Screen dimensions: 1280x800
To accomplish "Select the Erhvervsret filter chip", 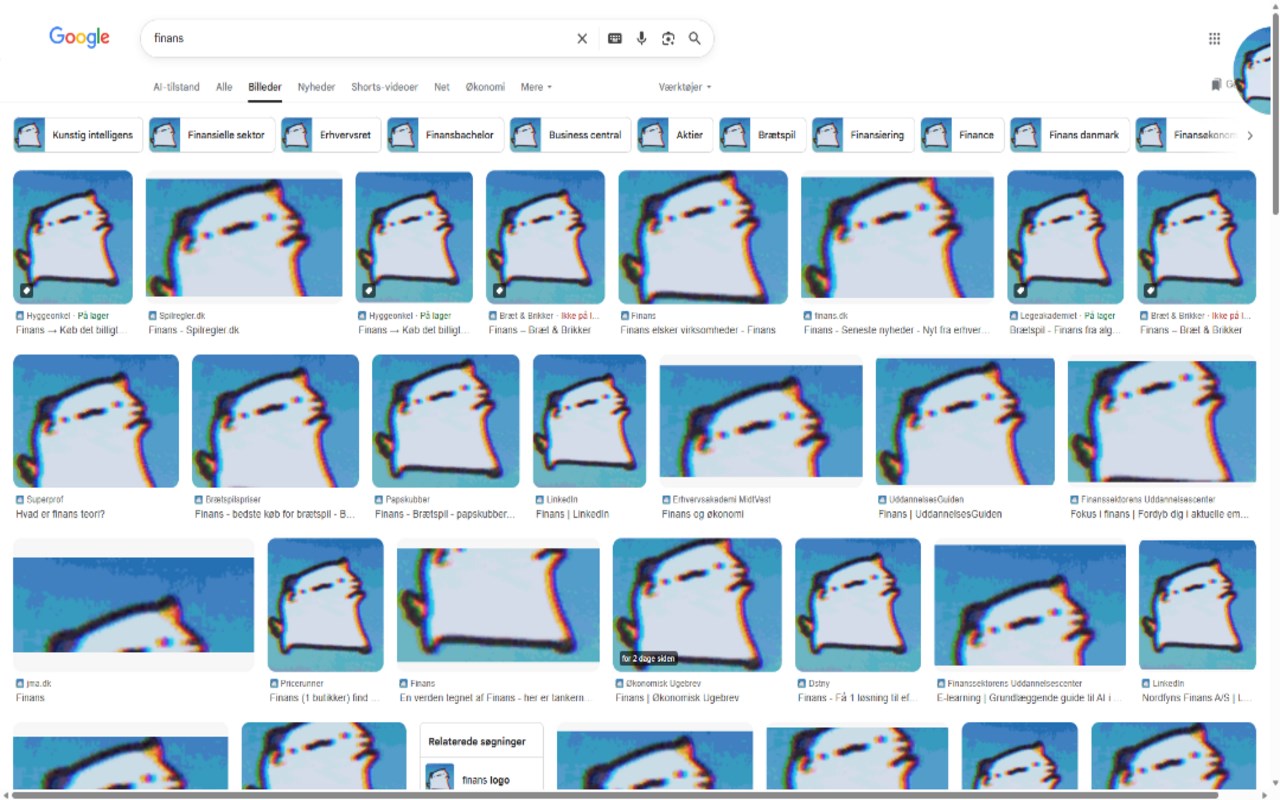I will 331,135.
